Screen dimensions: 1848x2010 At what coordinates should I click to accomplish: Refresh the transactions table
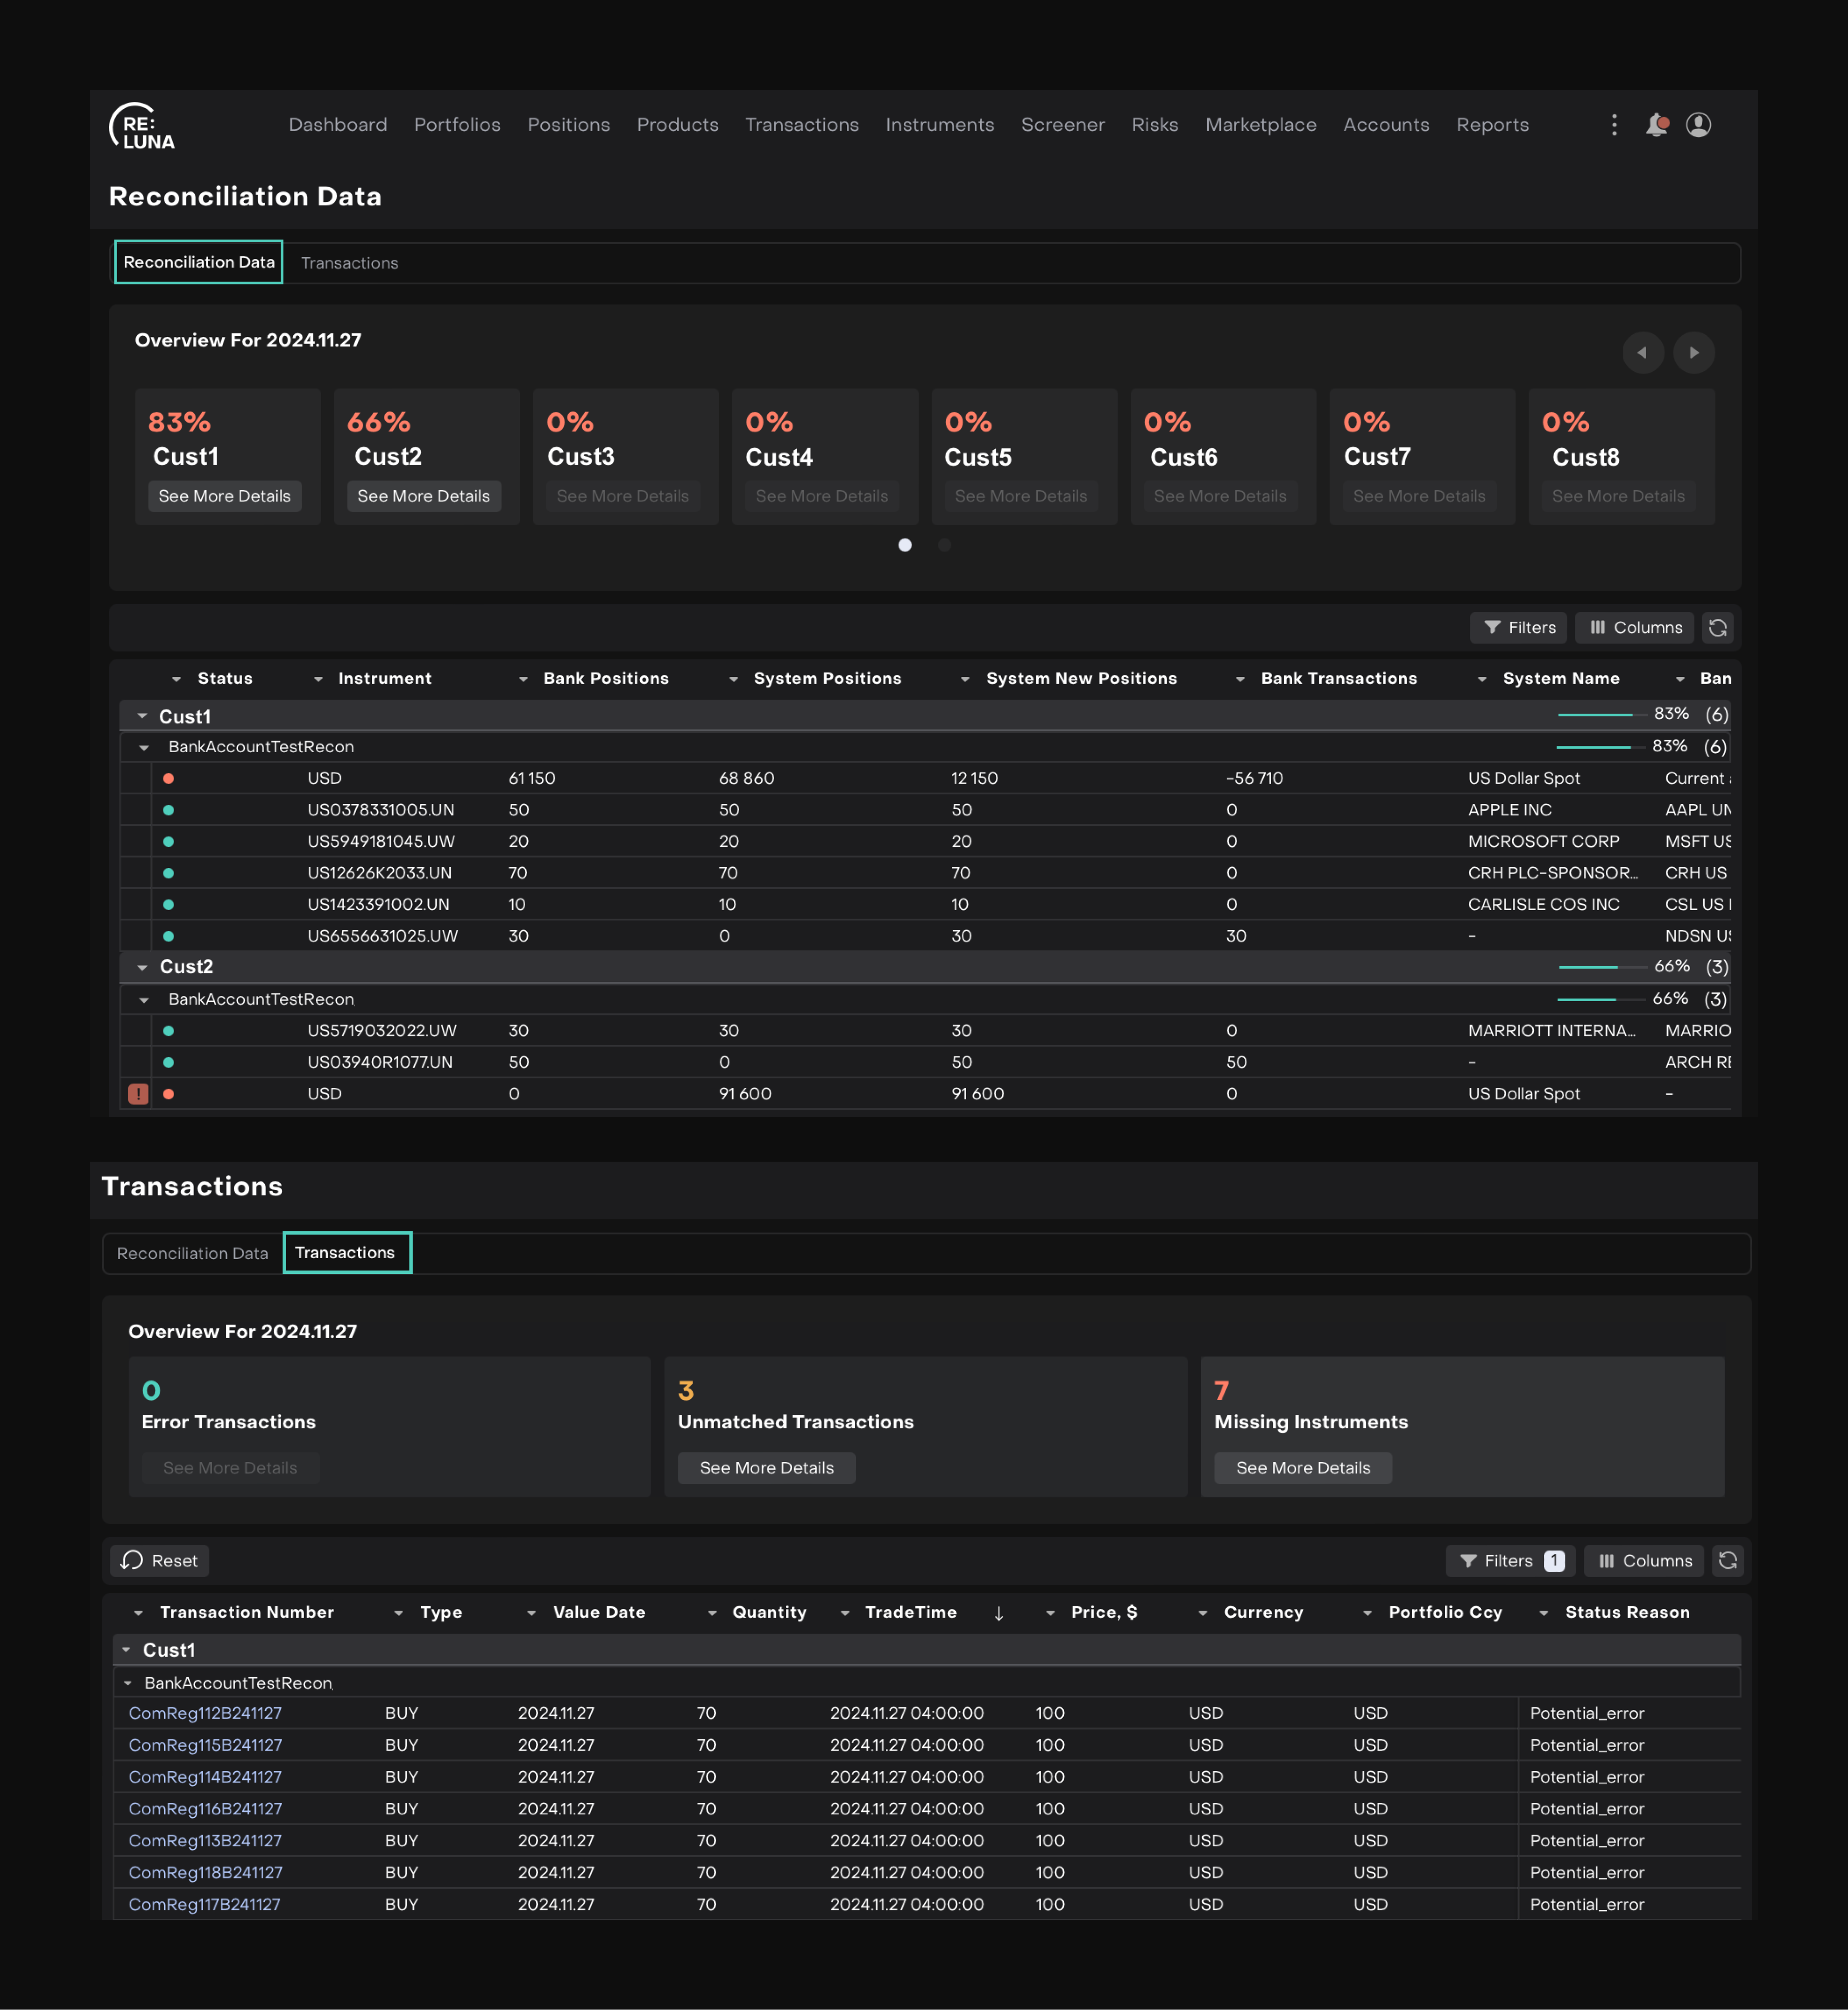pos(1727,1561)
